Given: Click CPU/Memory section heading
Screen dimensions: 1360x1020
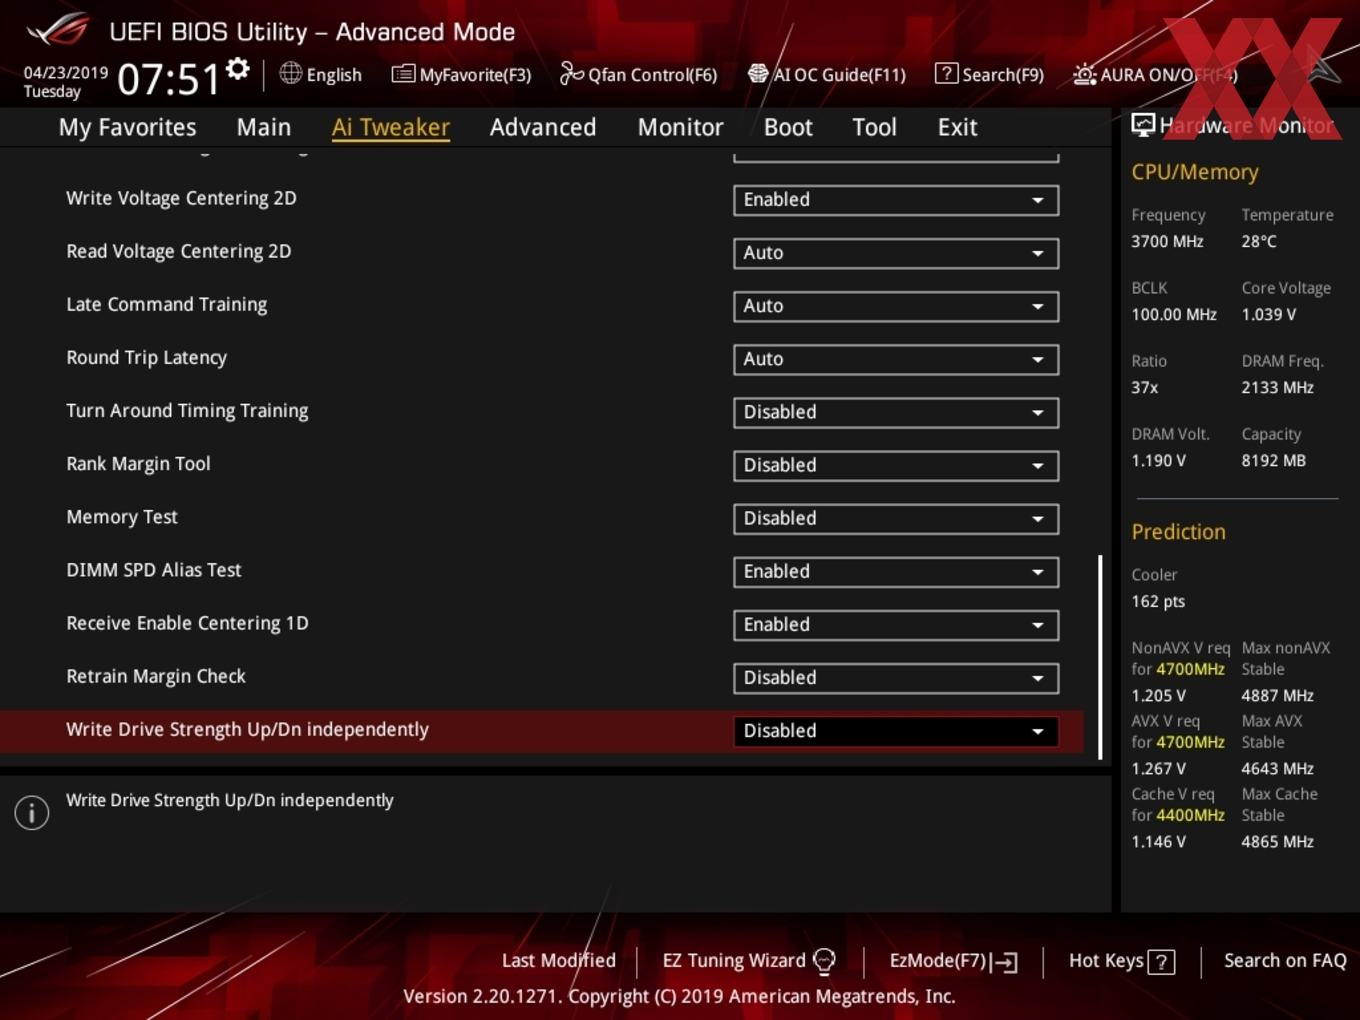Looking at the screenshot, I should pyautogui.click(x=1194, y=172).
